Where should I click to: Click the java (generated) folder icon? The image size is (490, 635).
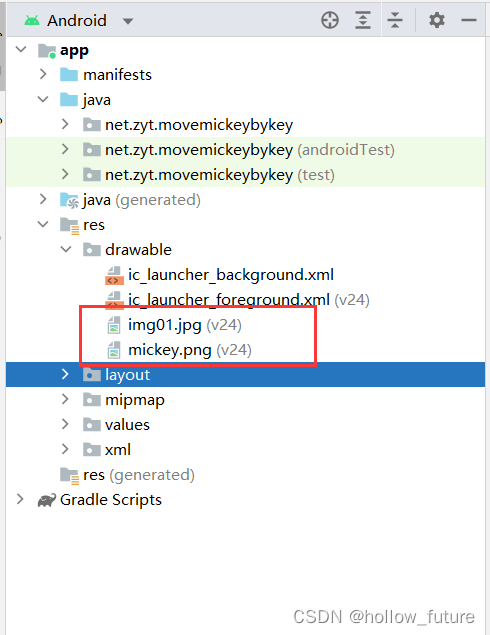[x=69, y=200]
